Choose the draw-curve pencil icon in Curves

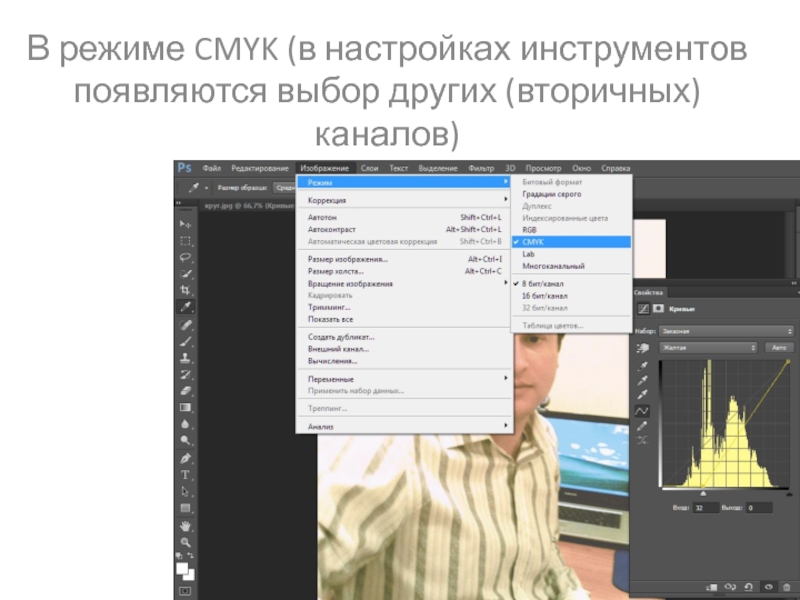point(643,426)
